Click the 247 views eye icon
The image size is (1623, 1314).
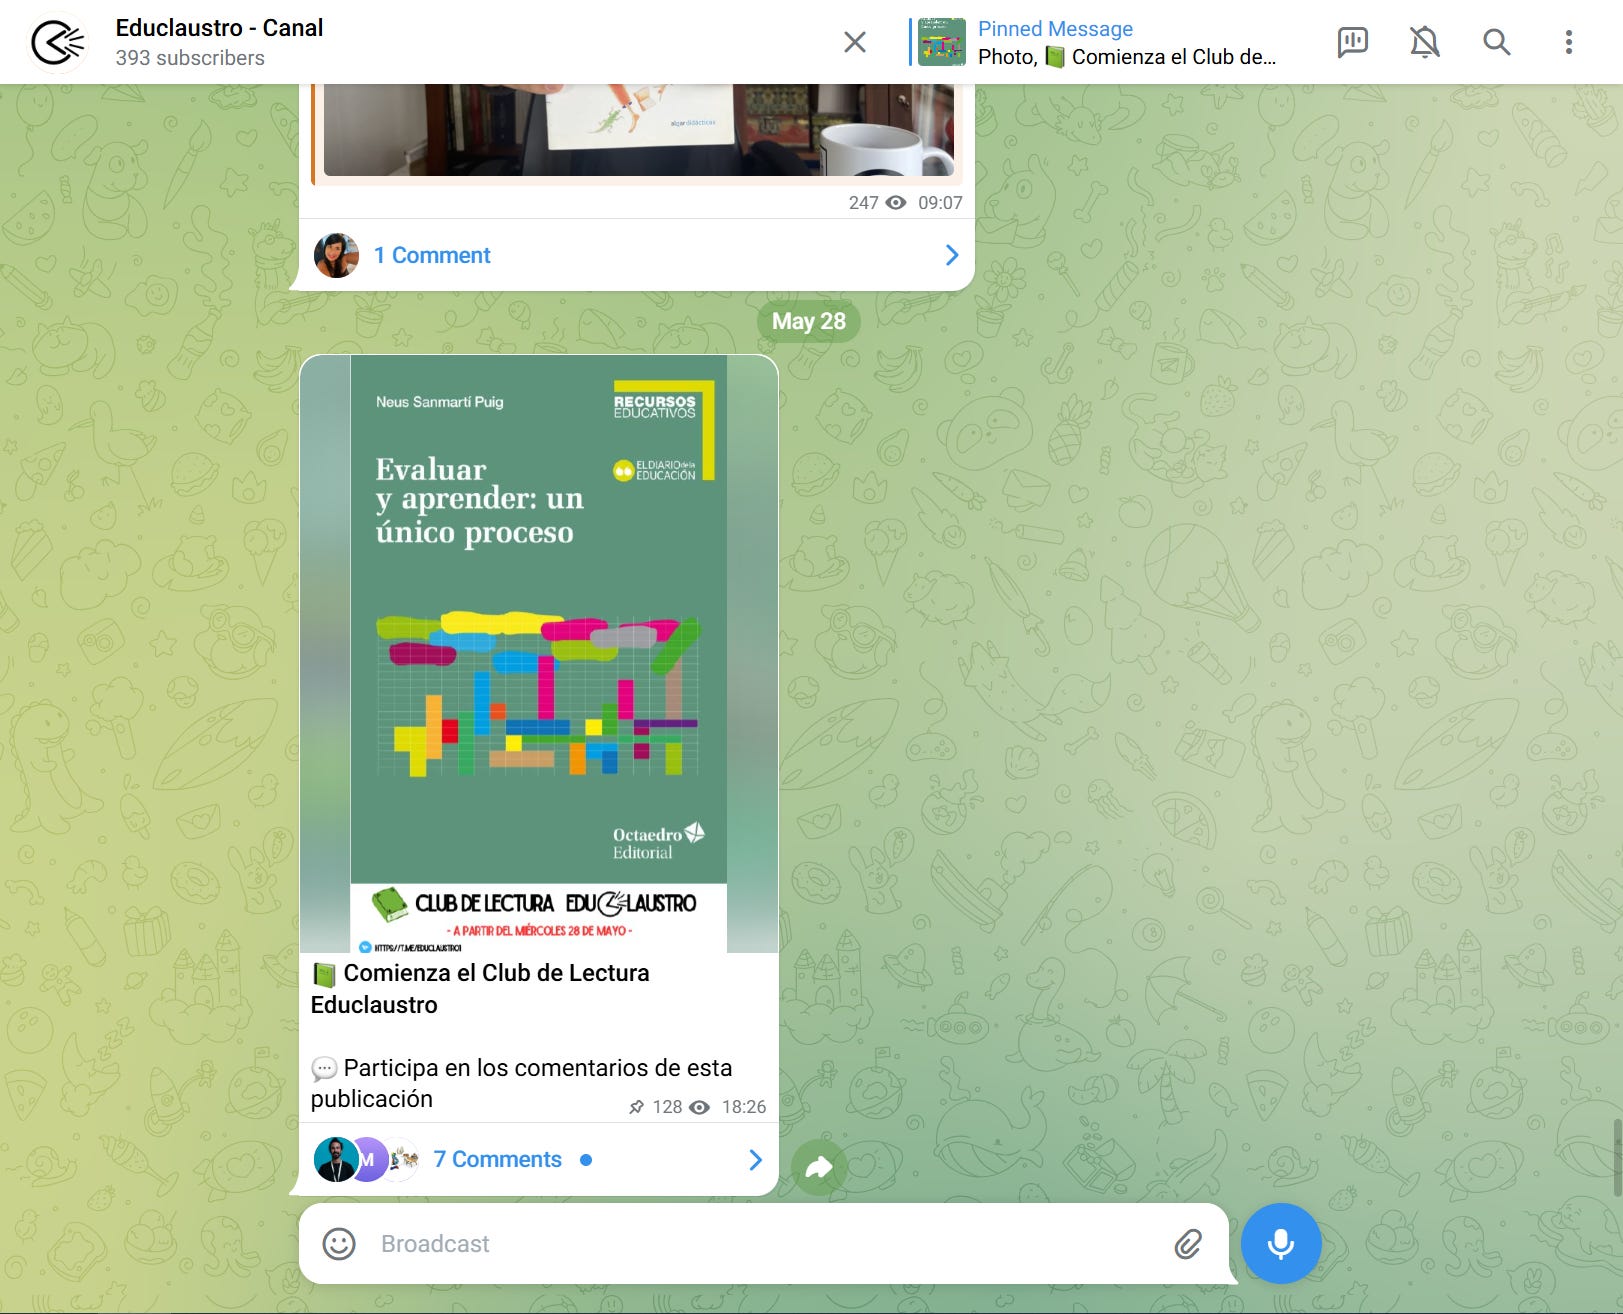coord(896,203)
